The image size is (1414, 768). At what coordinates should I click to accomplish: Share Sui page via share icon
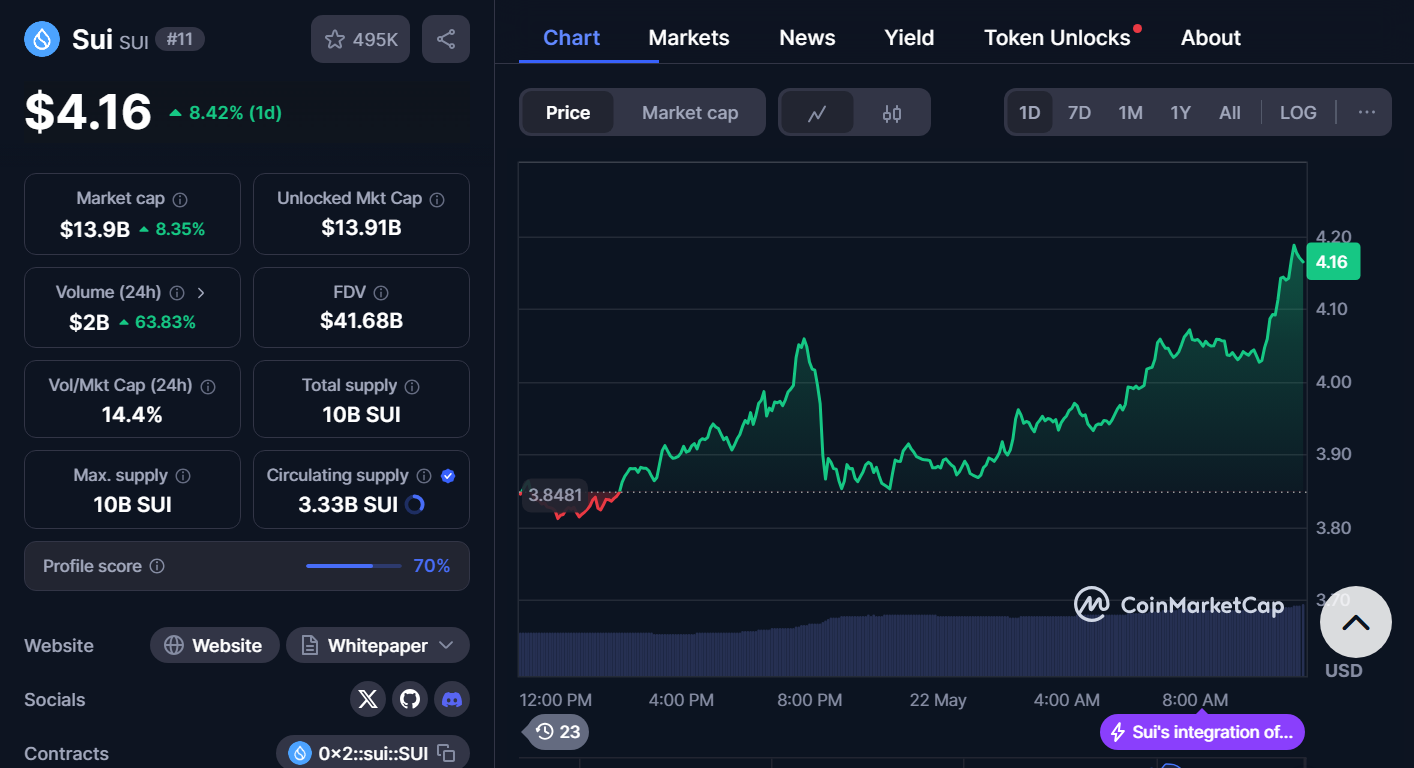pyautogui.click(x=446, y=40)
